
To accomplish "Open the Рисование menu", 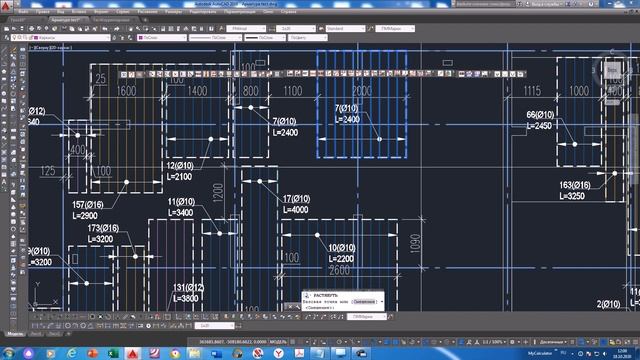I will click(x=147, y=12).
